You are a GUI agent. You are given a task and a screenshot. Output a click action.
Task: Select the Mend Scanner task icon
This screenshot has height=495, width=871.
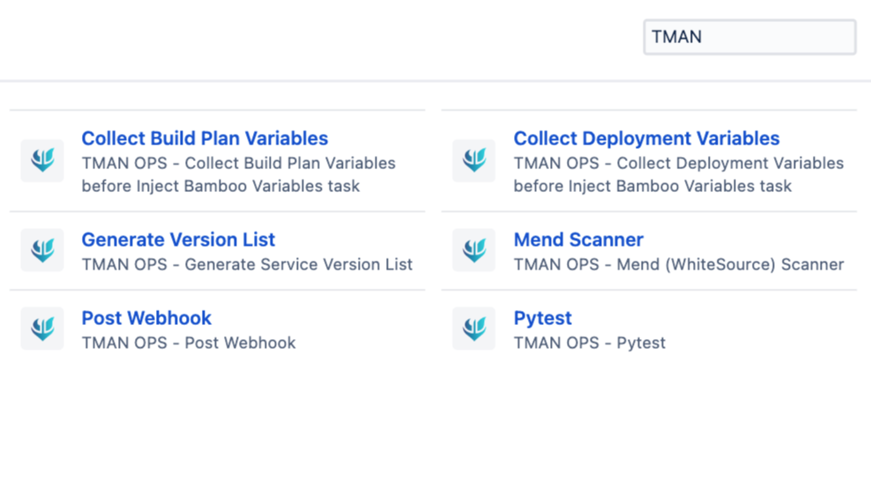tap(474, 250)
